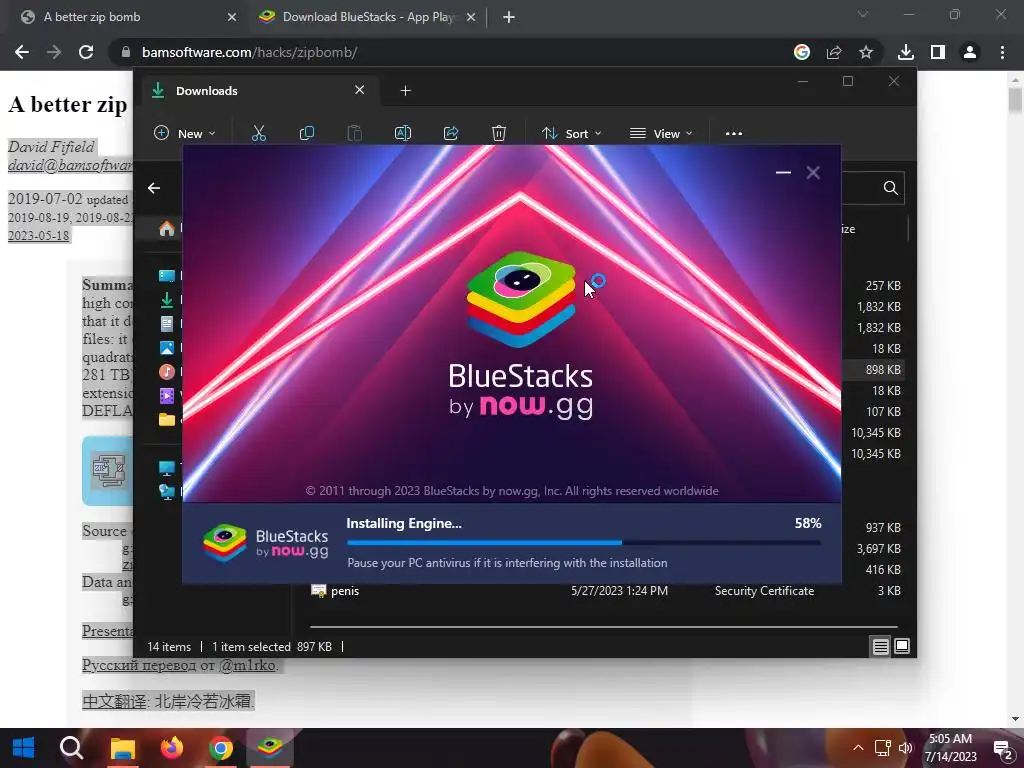Screen dimensions: 1024x768
Task: Click Chrome's reload page icon
Action: point(86,52)
